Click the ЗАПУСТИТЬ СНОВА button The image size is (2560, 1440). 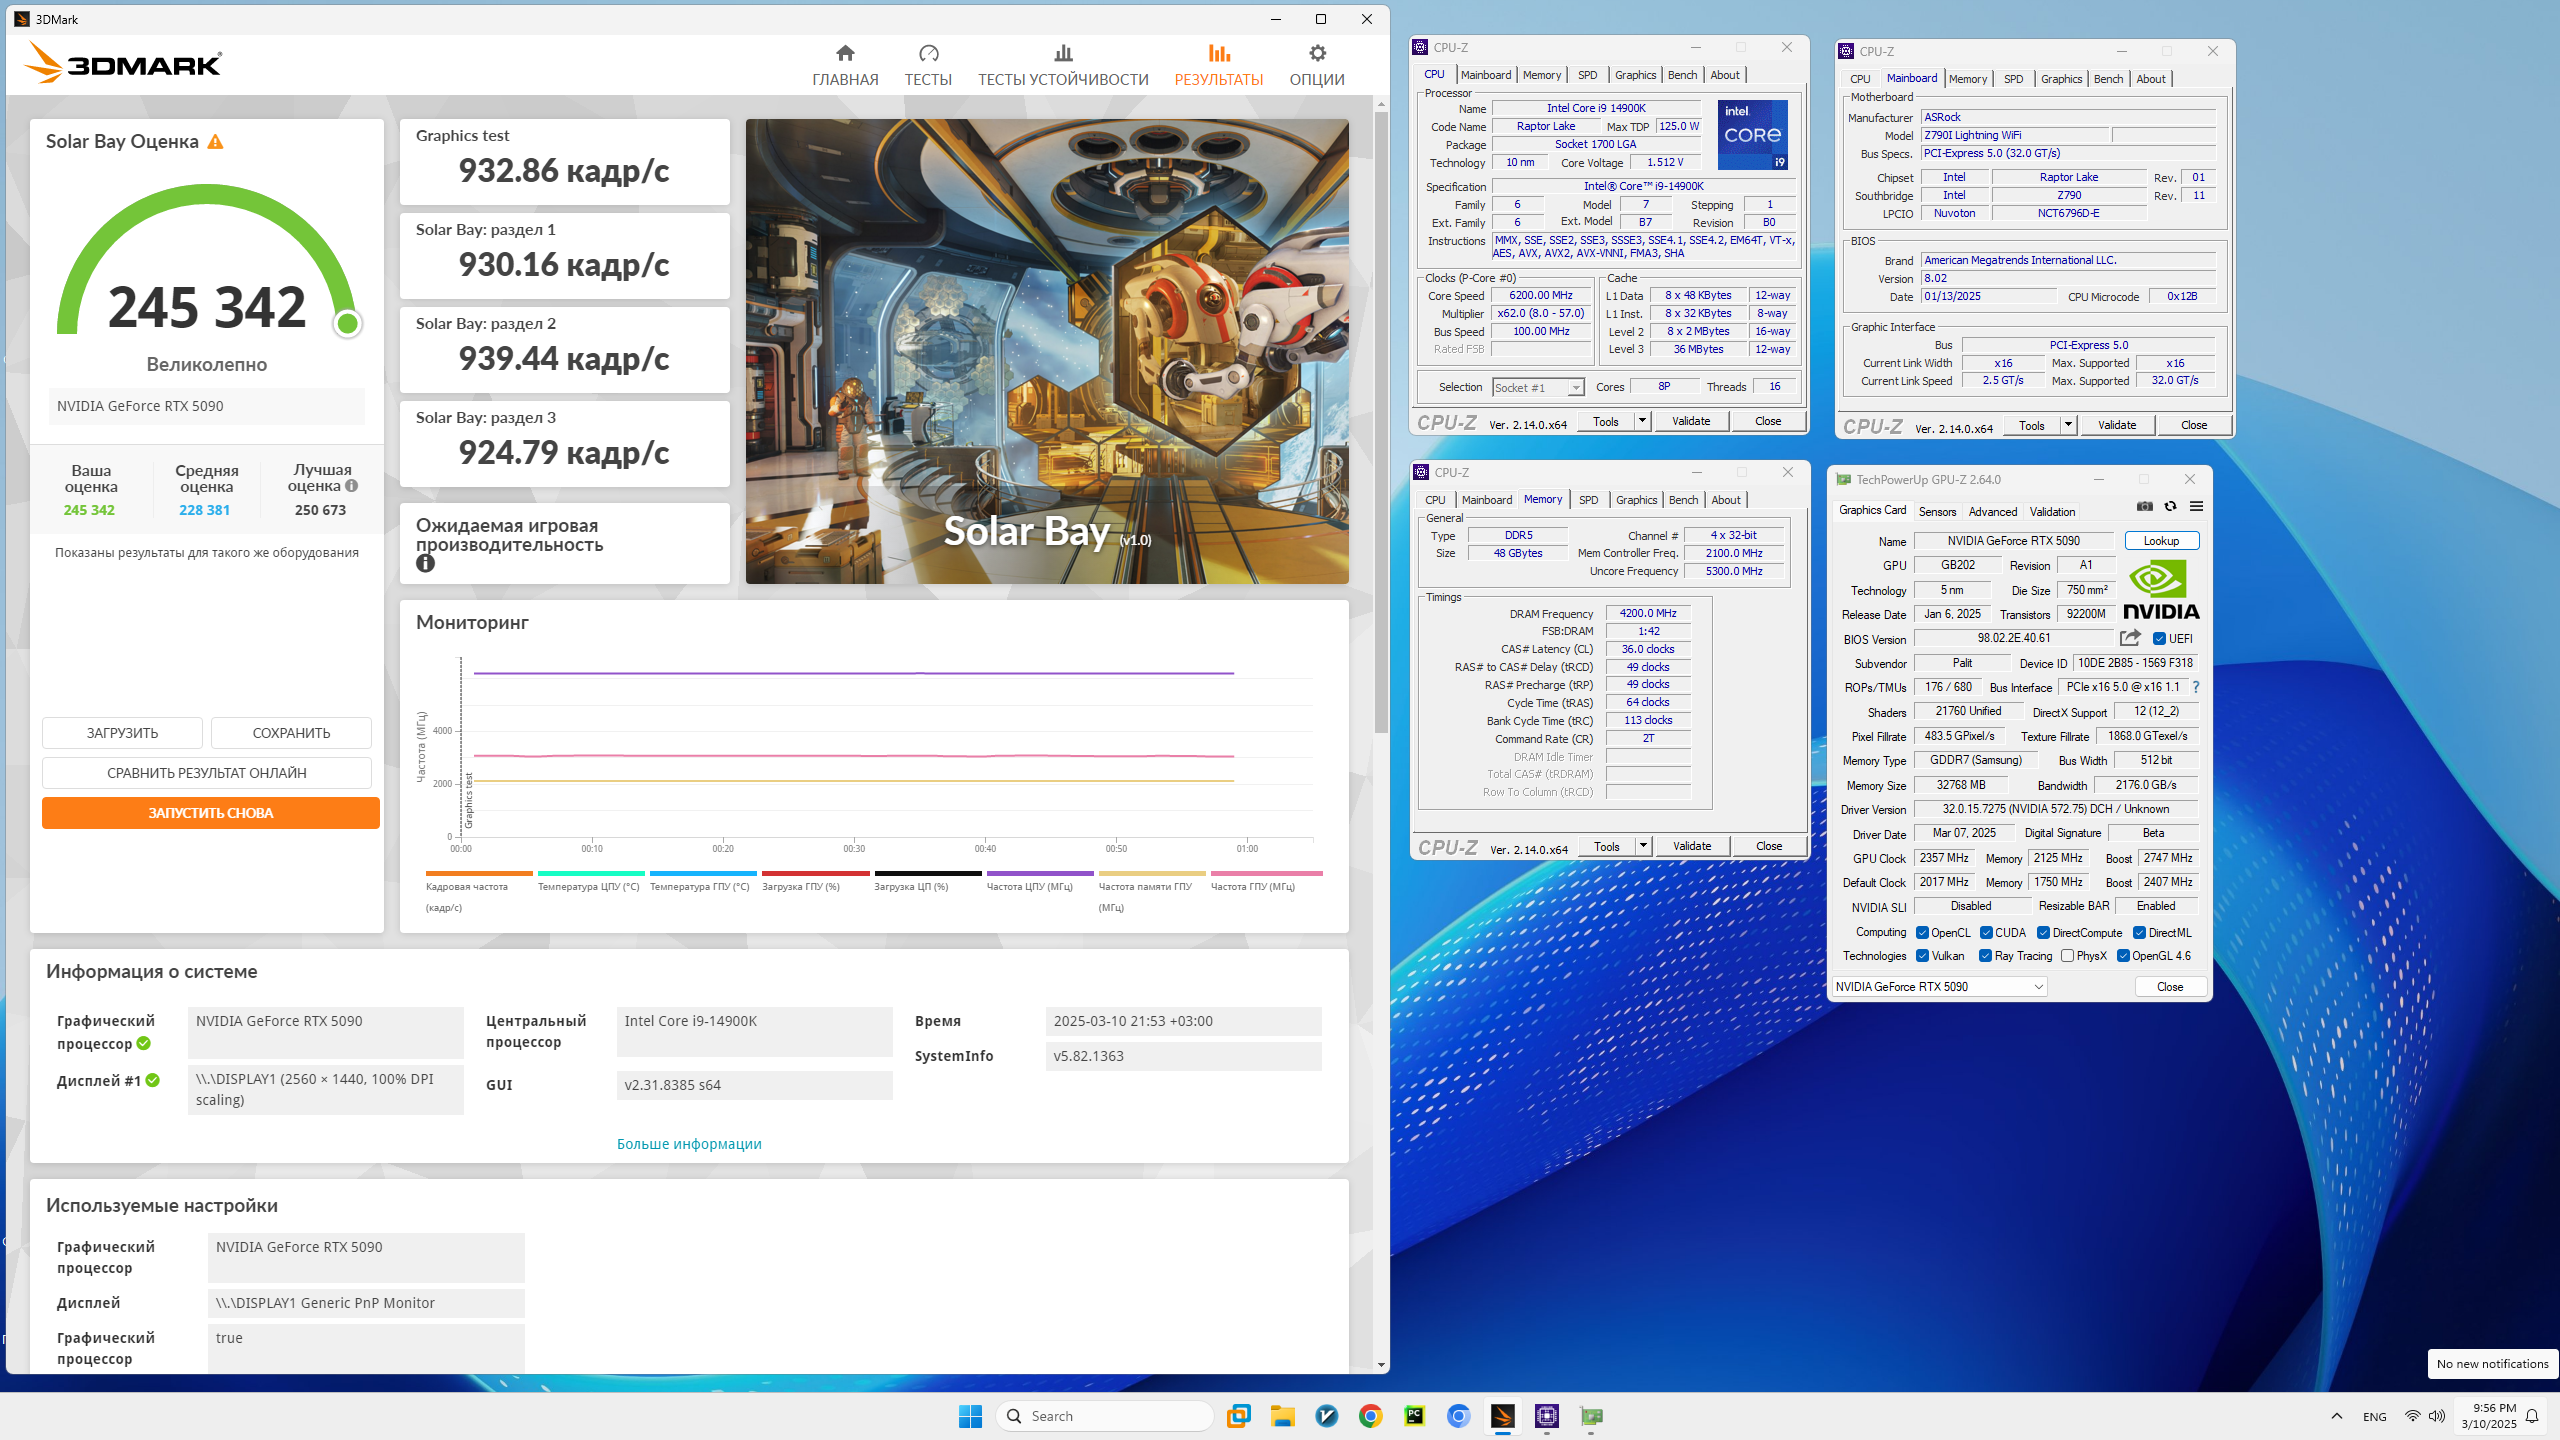(x=211, y=813)
